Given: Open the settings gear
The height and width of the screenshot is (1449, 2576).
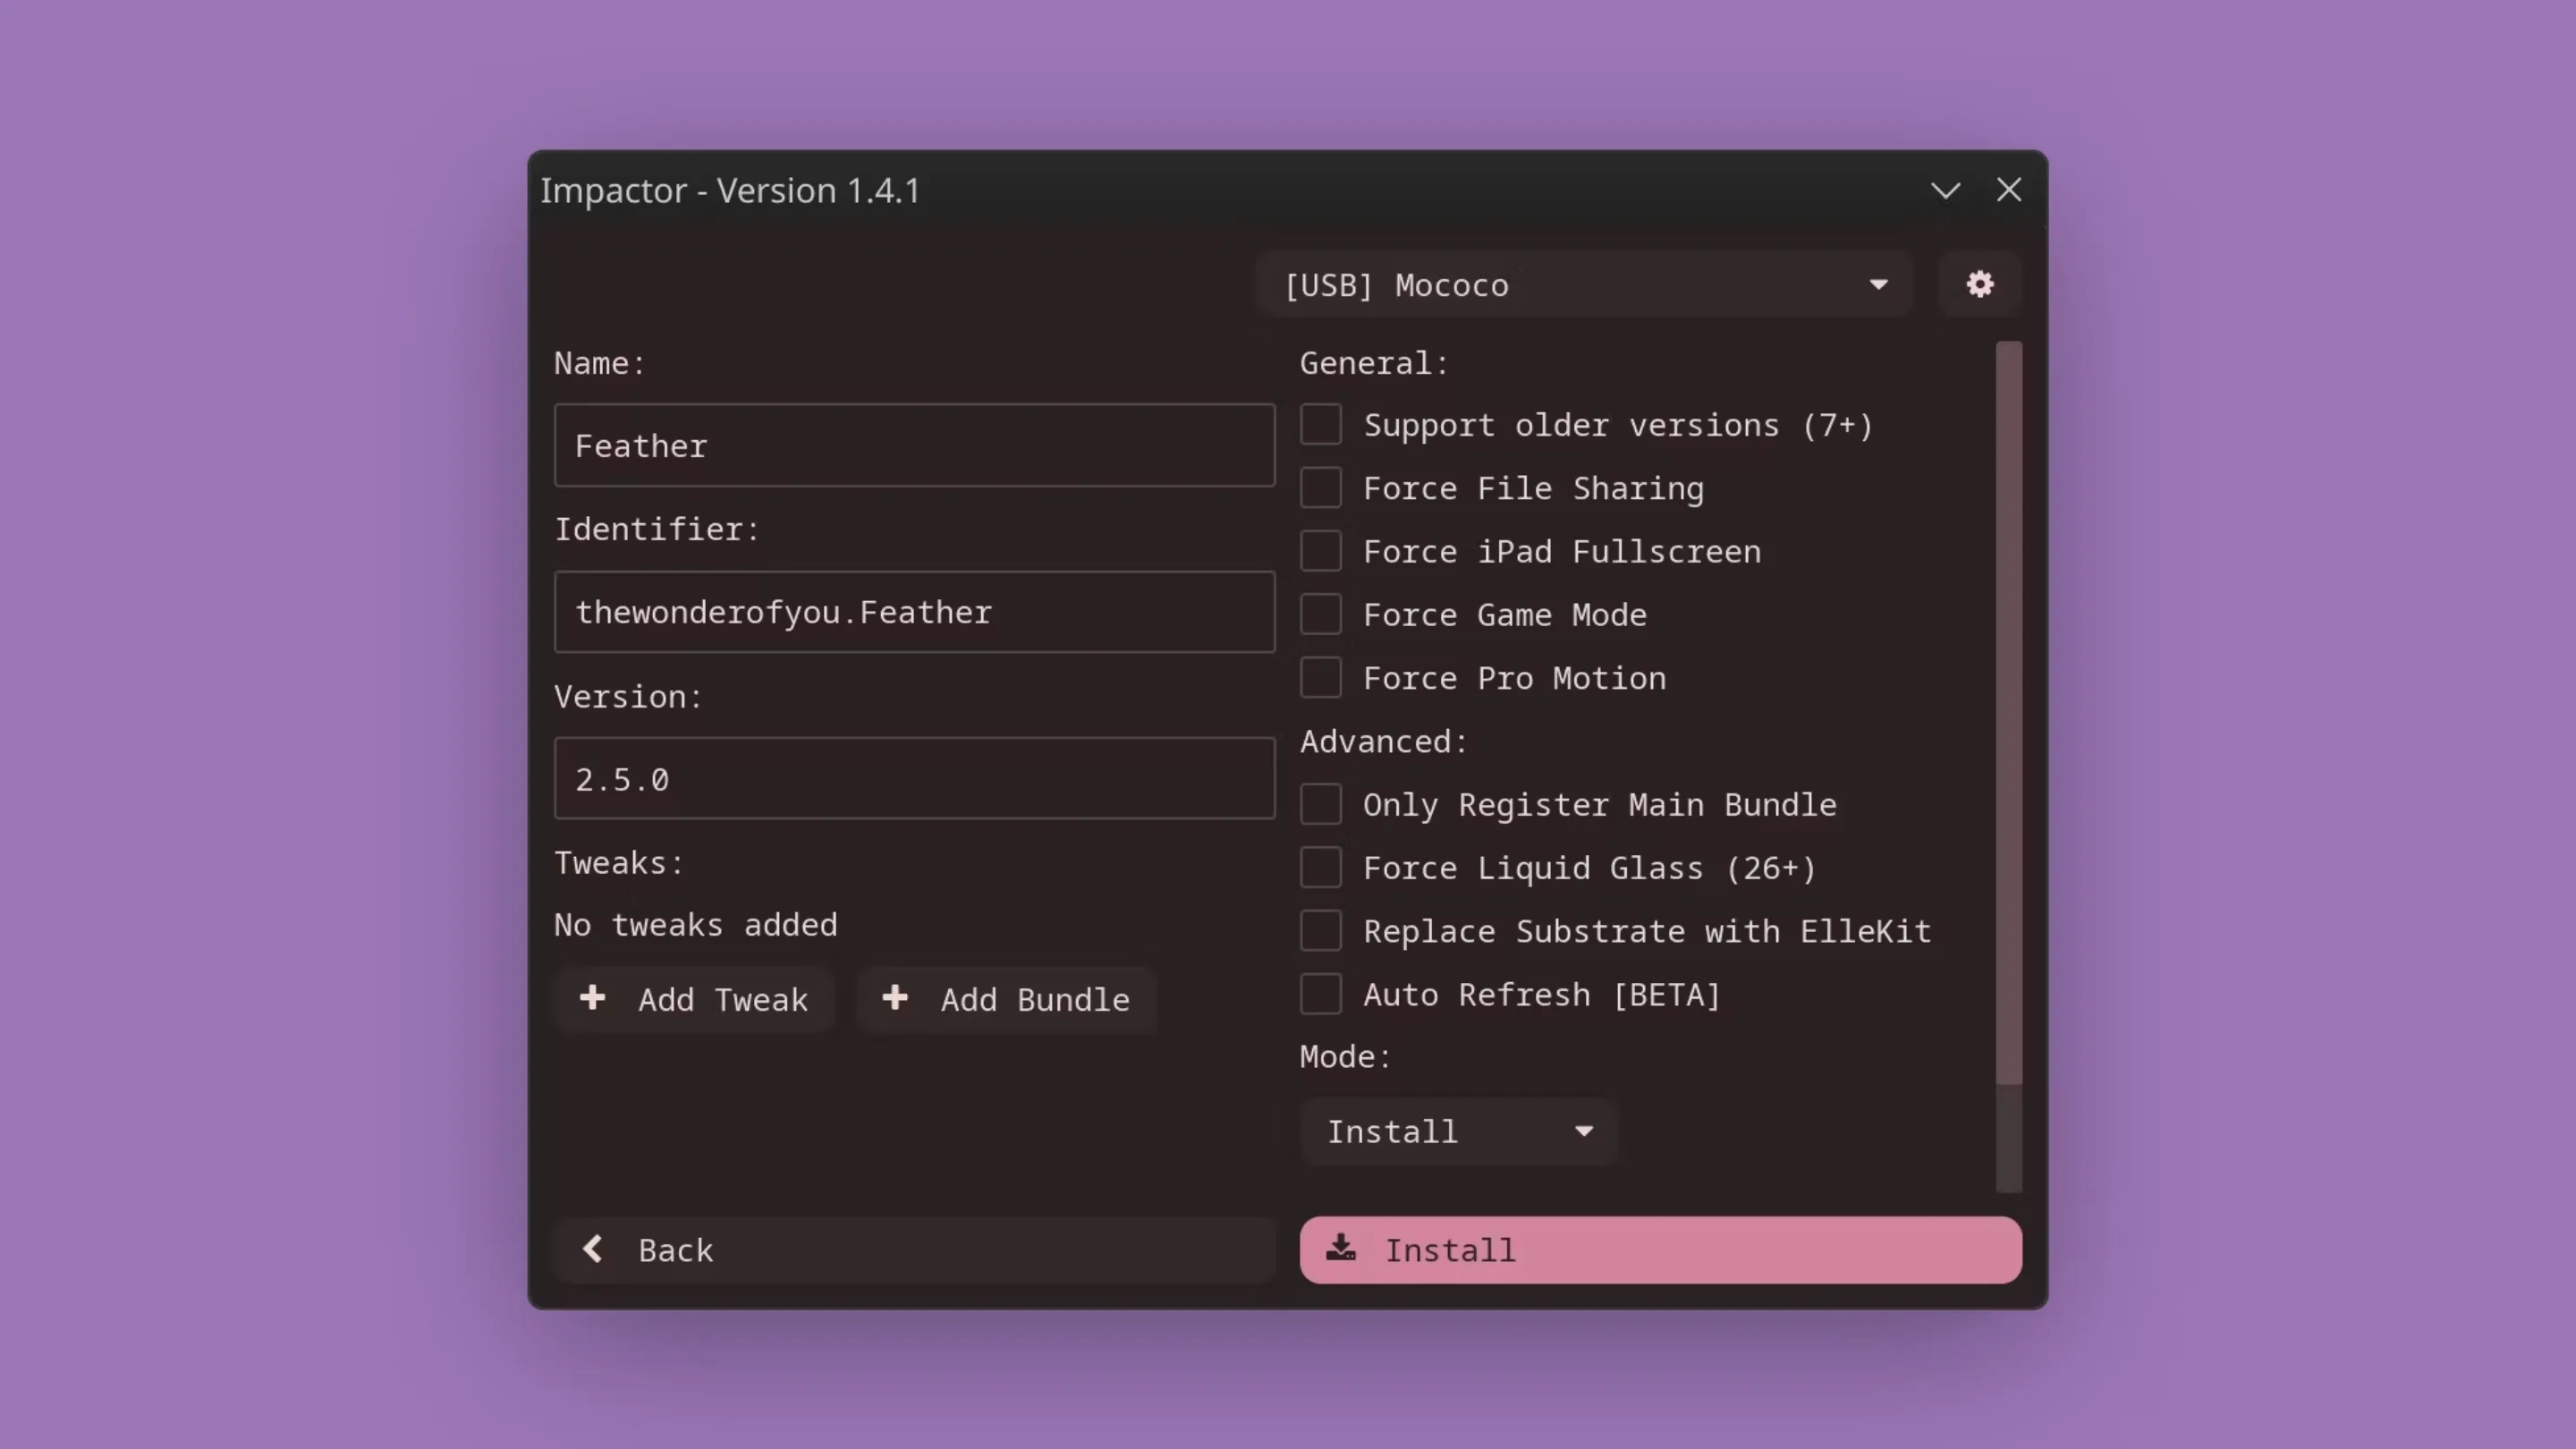Looking at the screenshot, I should pyautogui.click(x=1979, y=284).
